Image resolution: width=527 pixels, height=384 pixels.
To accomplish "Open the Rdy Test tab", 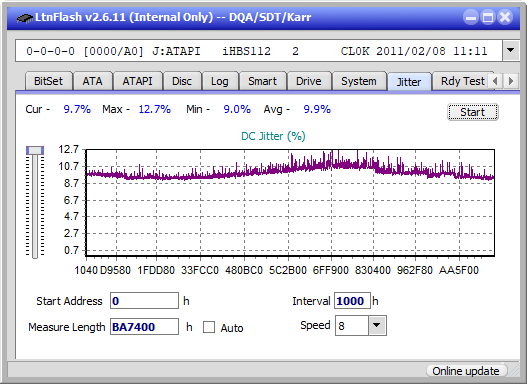I will pos(462,81).
